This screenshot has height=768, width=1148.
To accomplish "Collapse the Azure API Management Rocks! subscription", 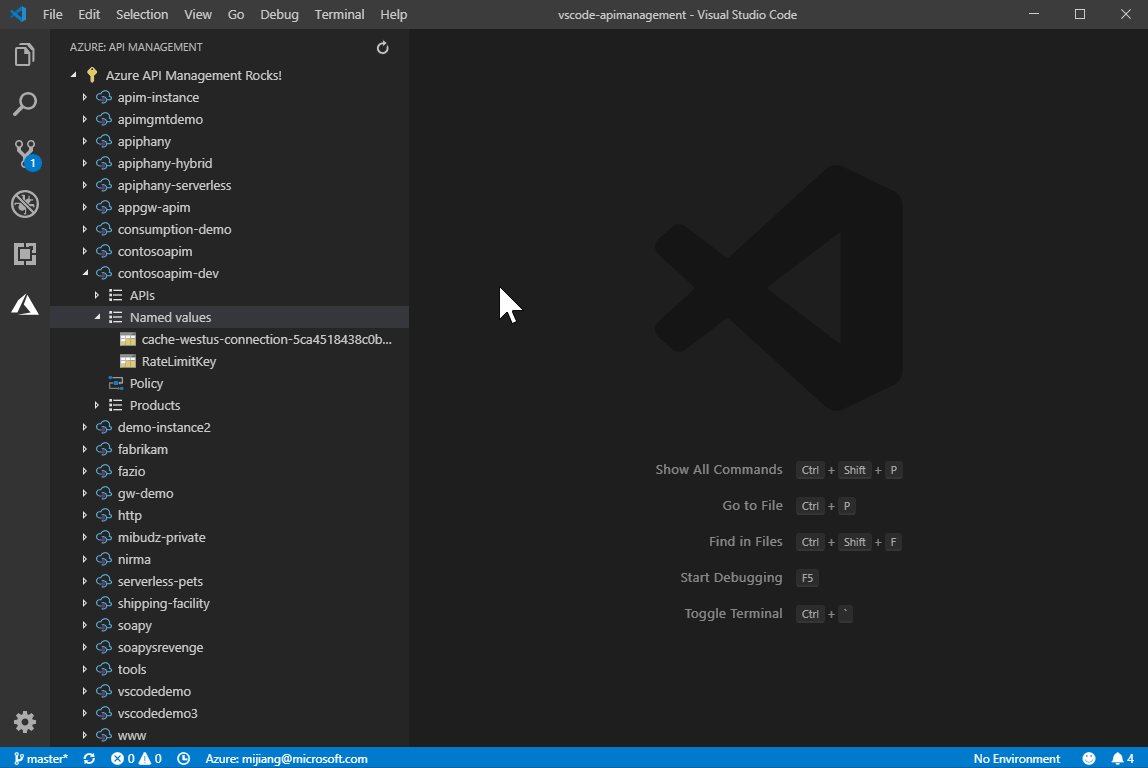I will (x=73, y=75).
